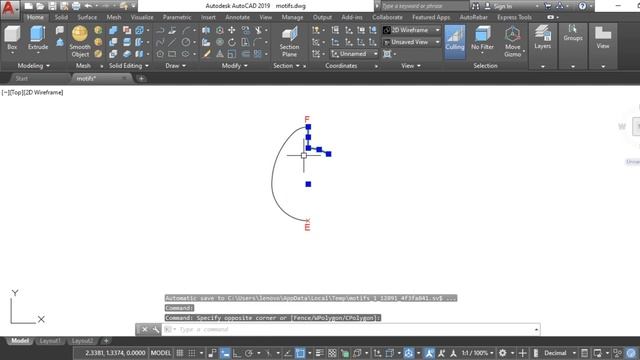Image resolution: width=640 pixels, height=360 pixels.
Task: Select the Polygon draw tool
Action: 160,54
